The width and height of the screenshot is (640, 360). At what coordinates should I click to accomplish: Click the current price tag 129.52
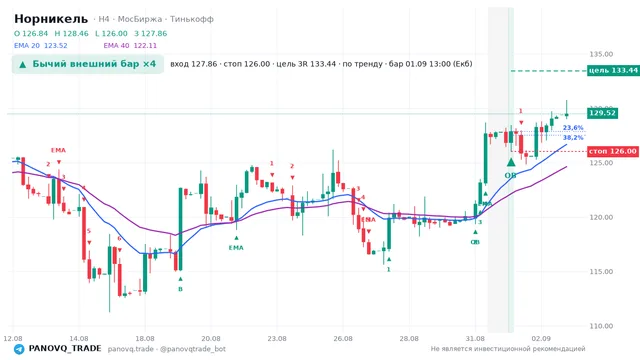(x=602, y=113)
